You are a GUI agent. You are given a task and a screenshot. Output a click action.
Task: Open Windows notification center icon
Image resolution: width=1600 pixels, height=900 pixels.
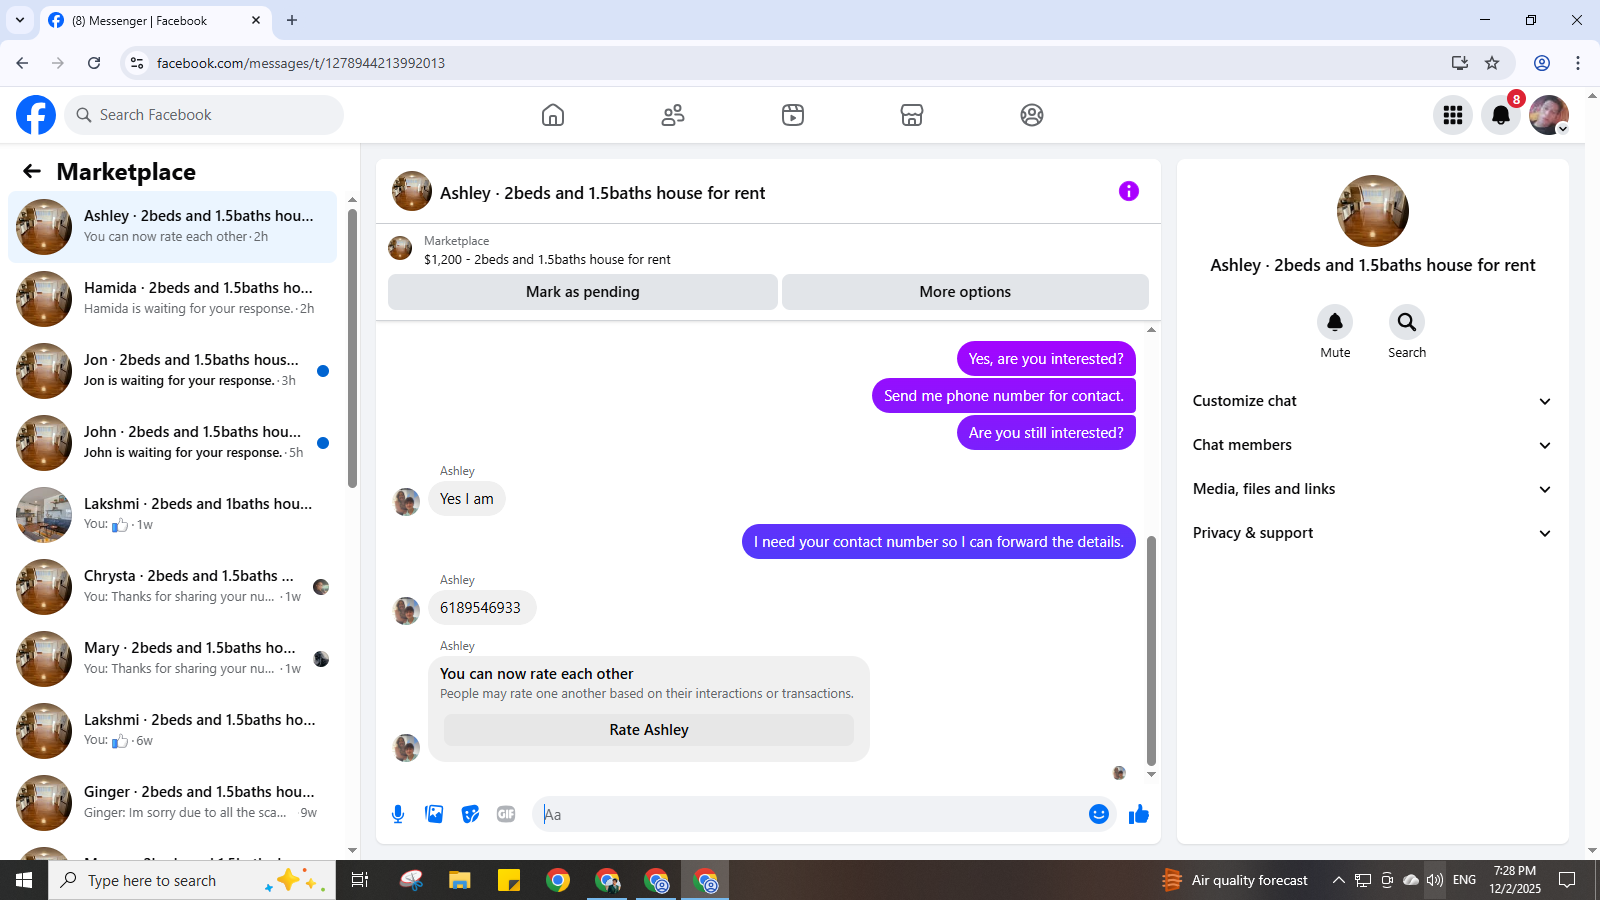pos(1567,880)
